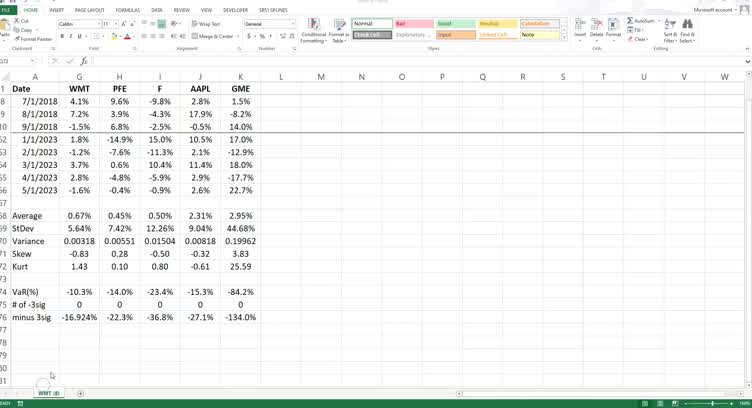This screenshot has width=752, height=408.
Task: Expand the formula bar
Action: click(747, 61)
